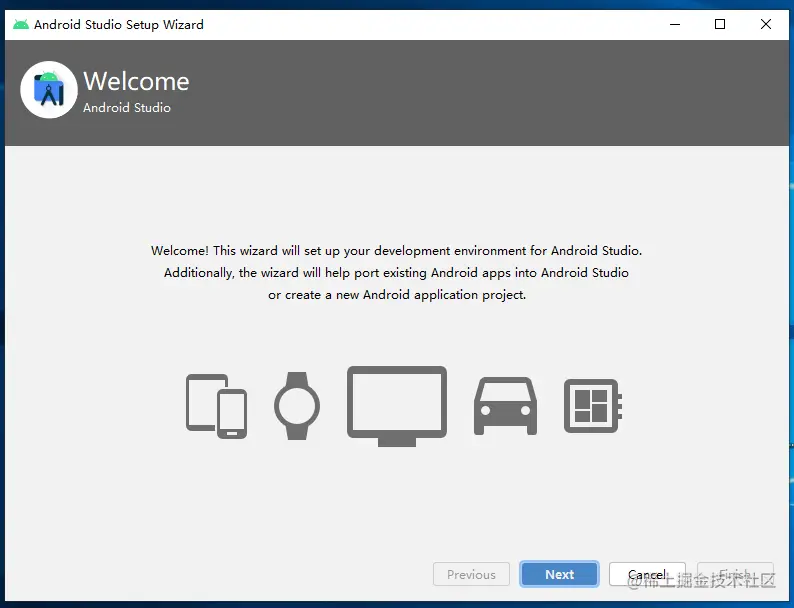Click the Previous button
The width and height of the screenshot is (794, 608).
471,574
